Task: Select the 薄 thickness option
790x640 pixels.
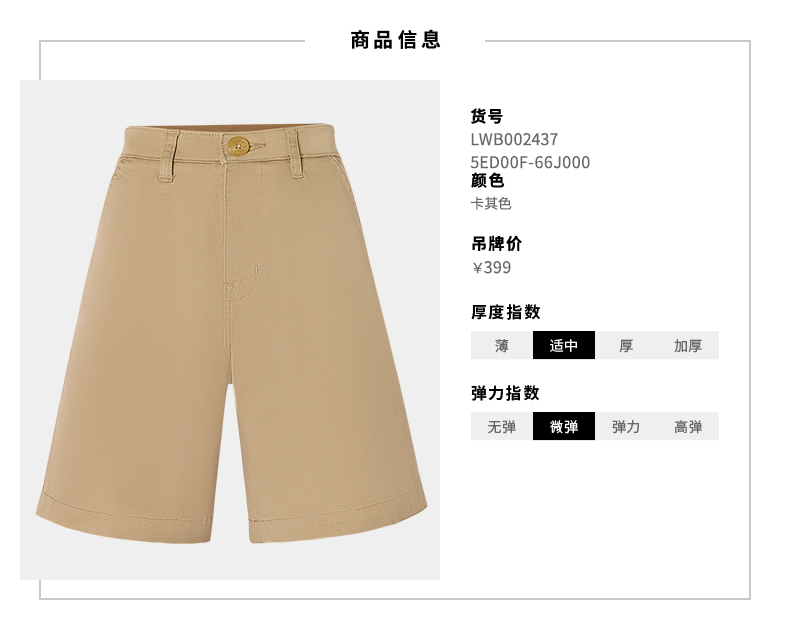Action: pyautogui.click(x=501, y=345)
